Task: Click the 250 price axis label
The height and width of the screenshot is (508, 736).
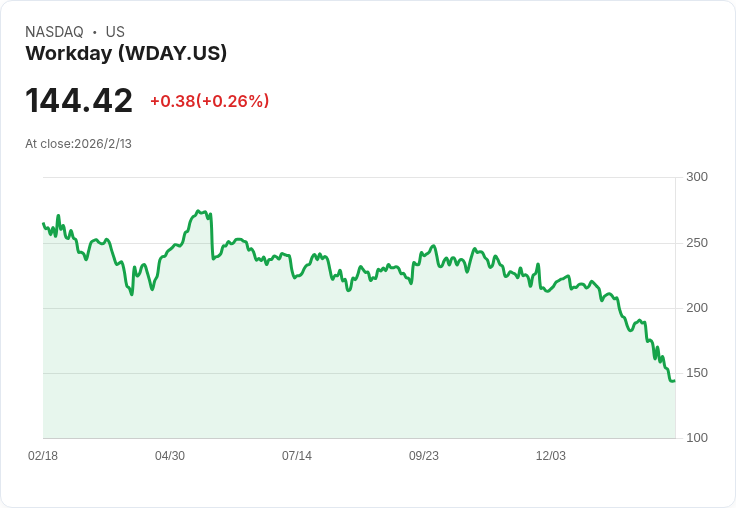Action: click(697, 243)
